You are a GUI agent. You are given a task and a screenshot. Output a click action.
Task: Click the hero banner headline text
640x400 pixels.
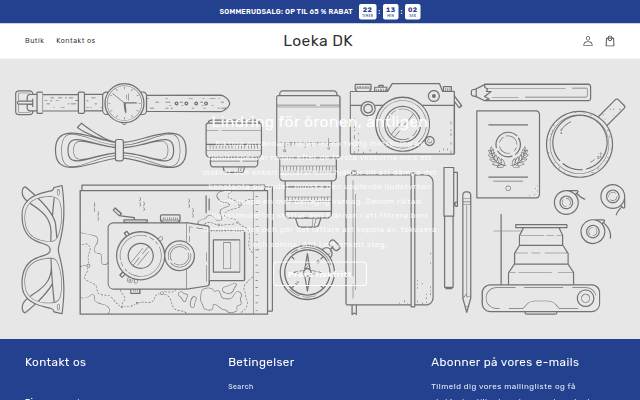320,122
